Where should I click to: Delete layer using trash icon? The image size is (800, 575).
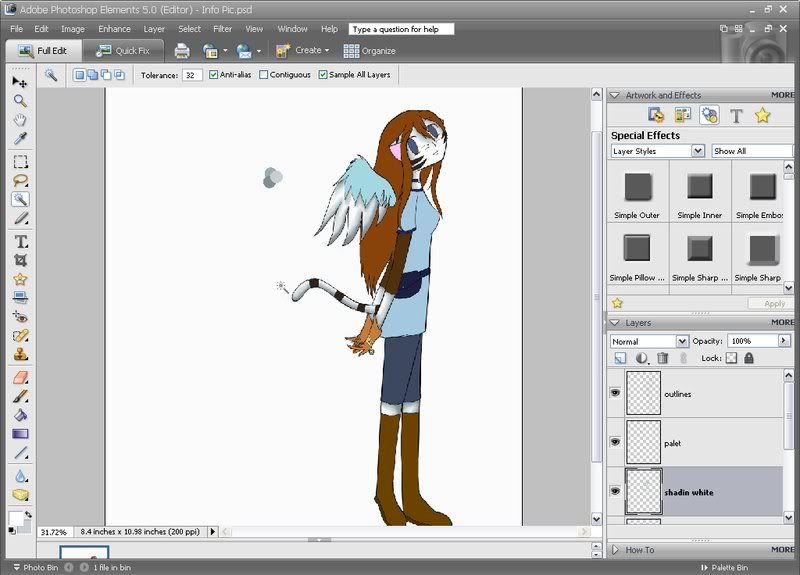point(663,358)
